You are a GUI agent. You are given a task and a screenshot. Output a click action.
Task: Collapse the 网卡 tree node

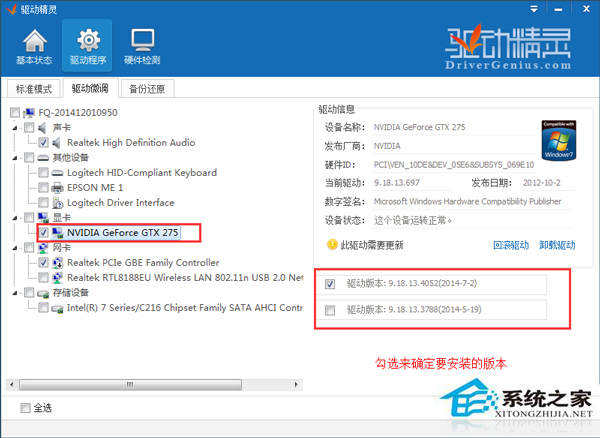(x=15, y=248)
